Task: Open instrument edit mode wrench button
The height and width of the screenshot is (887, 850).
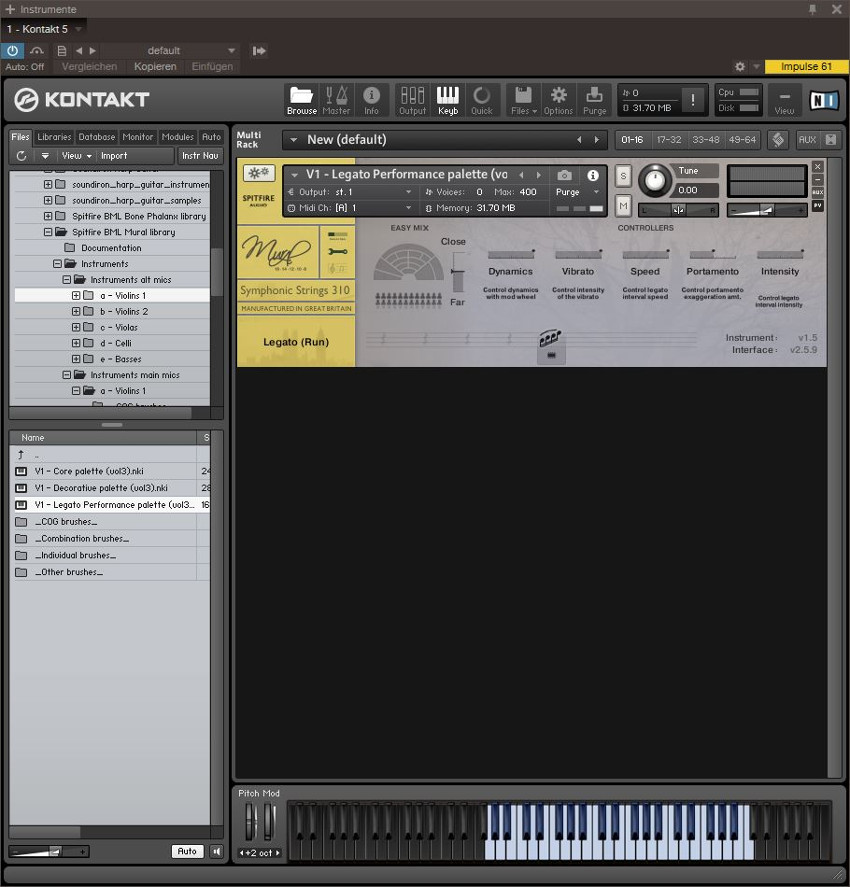Action: pyautogui.click(x=258, y=173)
